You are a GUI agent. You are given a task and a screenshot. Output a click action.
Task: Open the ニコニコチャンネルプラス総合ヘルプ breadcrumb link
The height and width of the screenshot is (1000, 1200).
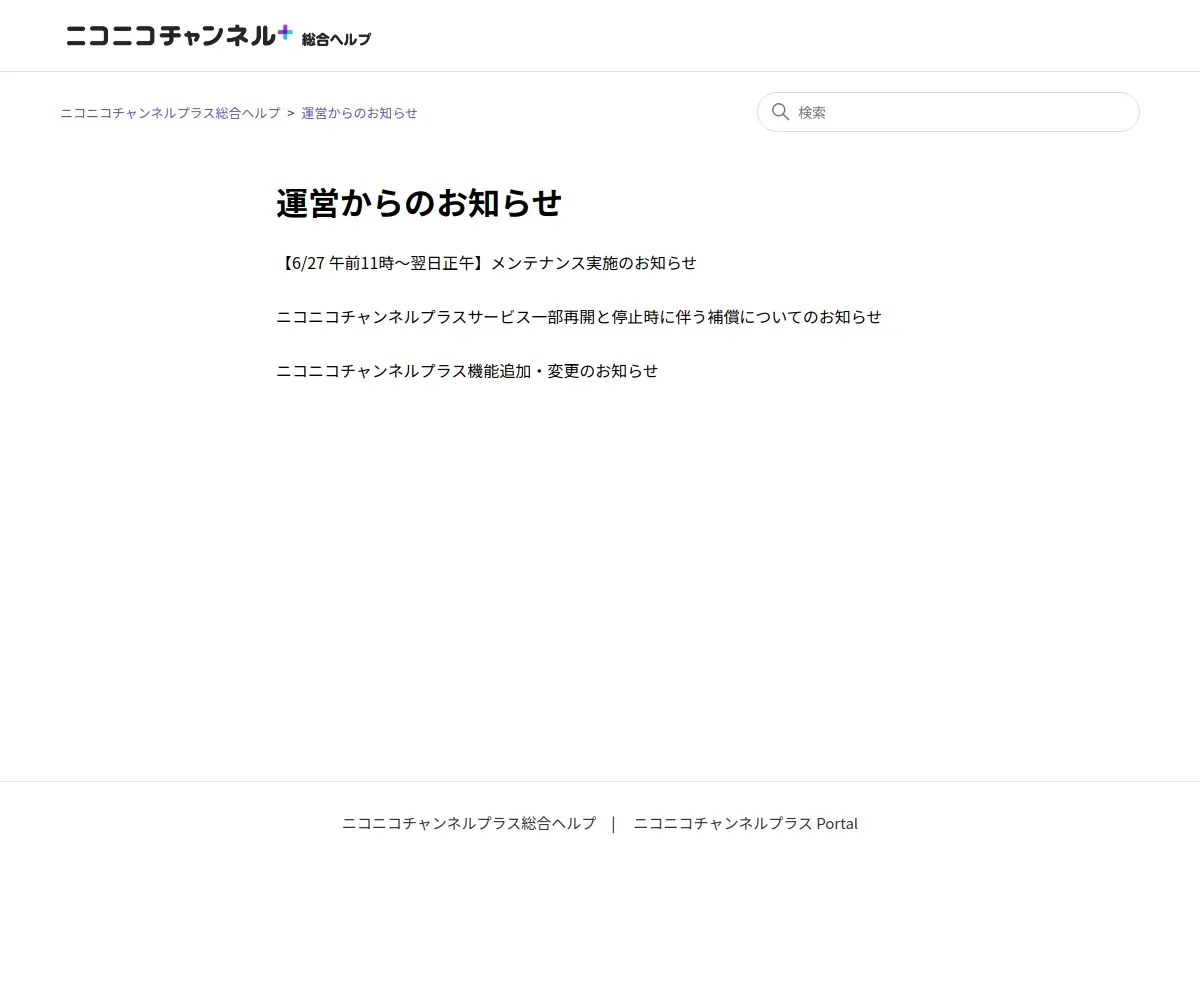coord(170,113)
